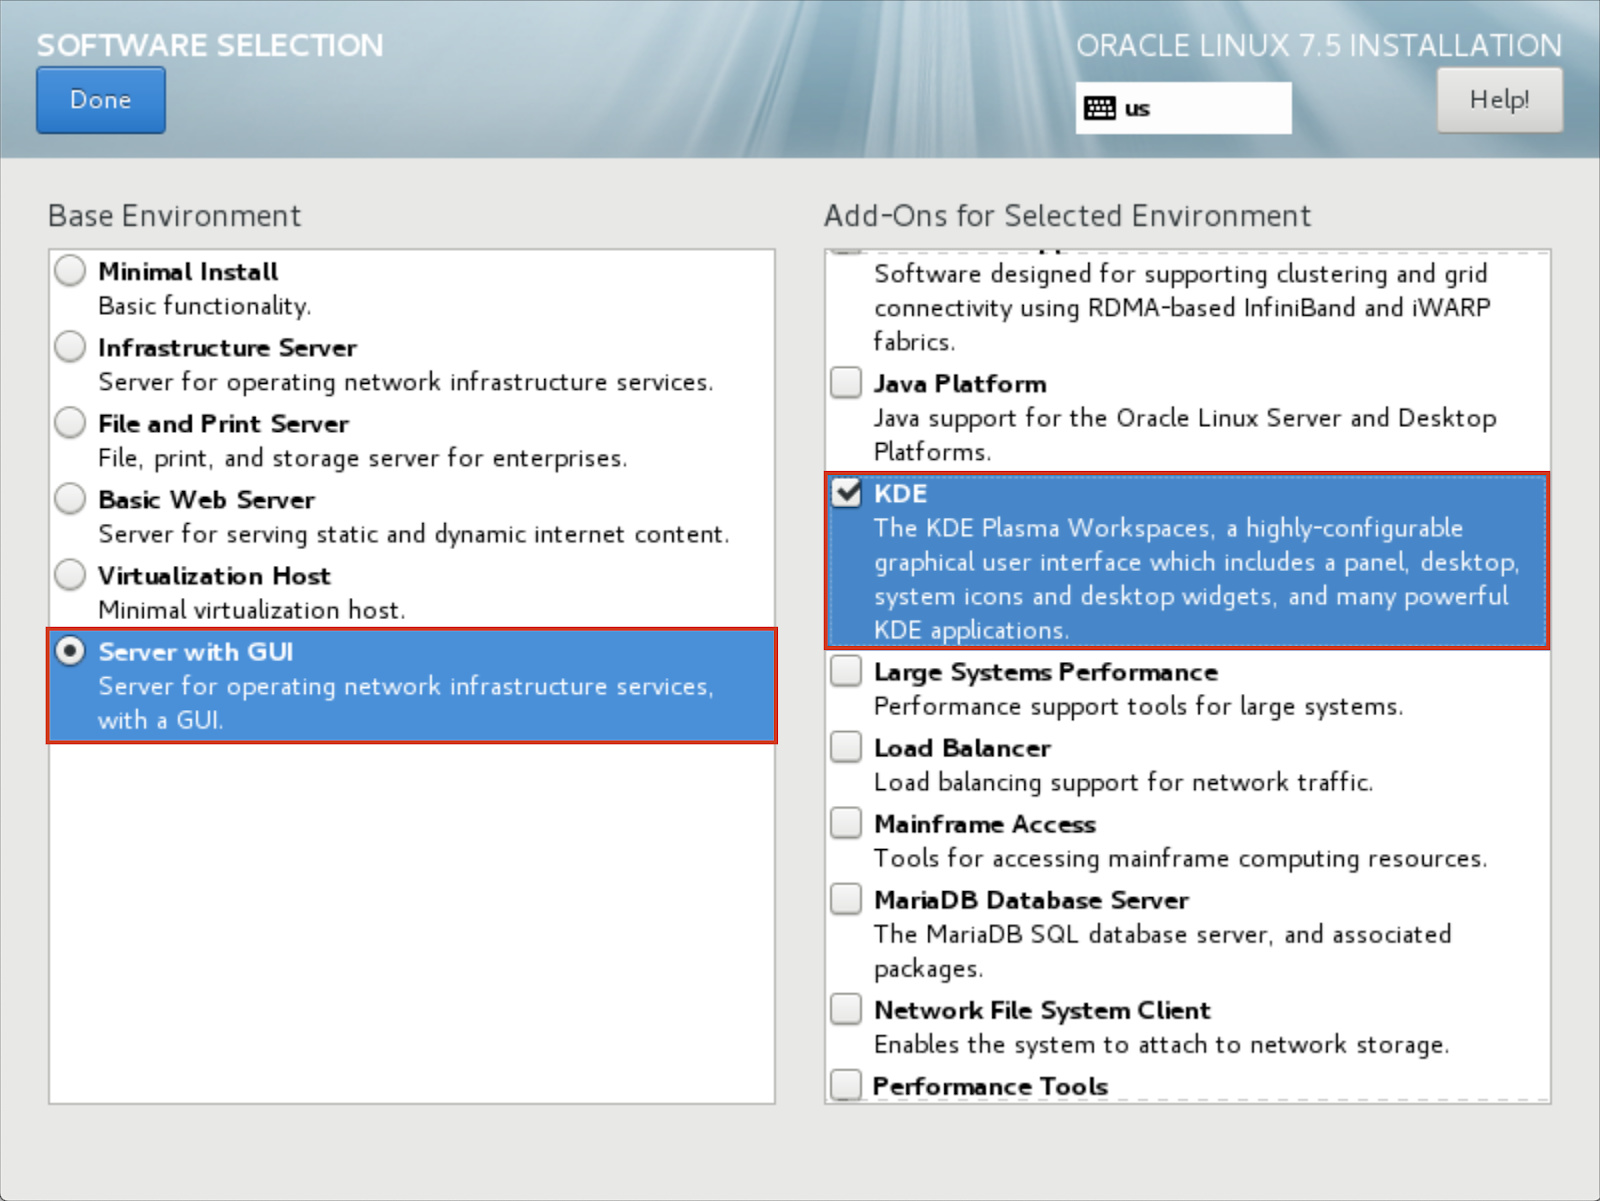The width and height of the screenshot is (1600, 1201).
Task: Click the 'Minimal Install' label
Action: pos(188,272)
